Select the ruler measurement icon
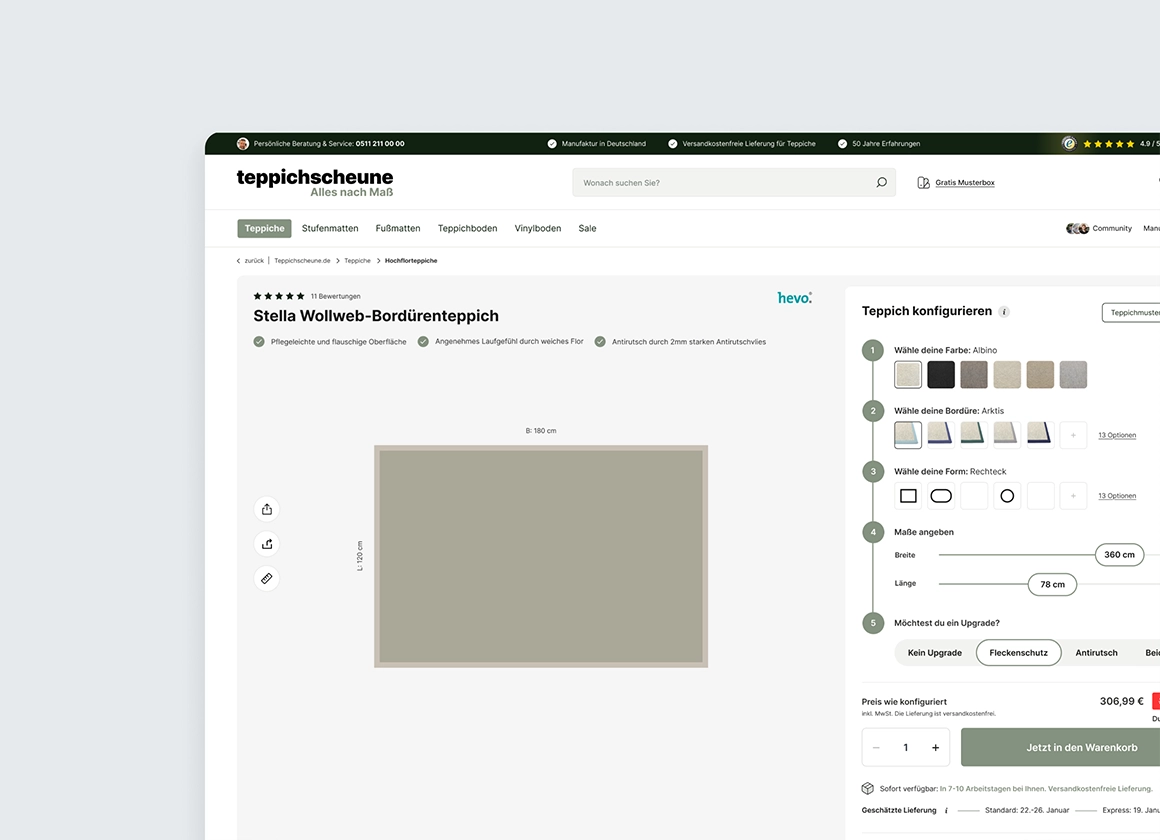Screen dimensions: 1160x840 click(x=266, y=578)
